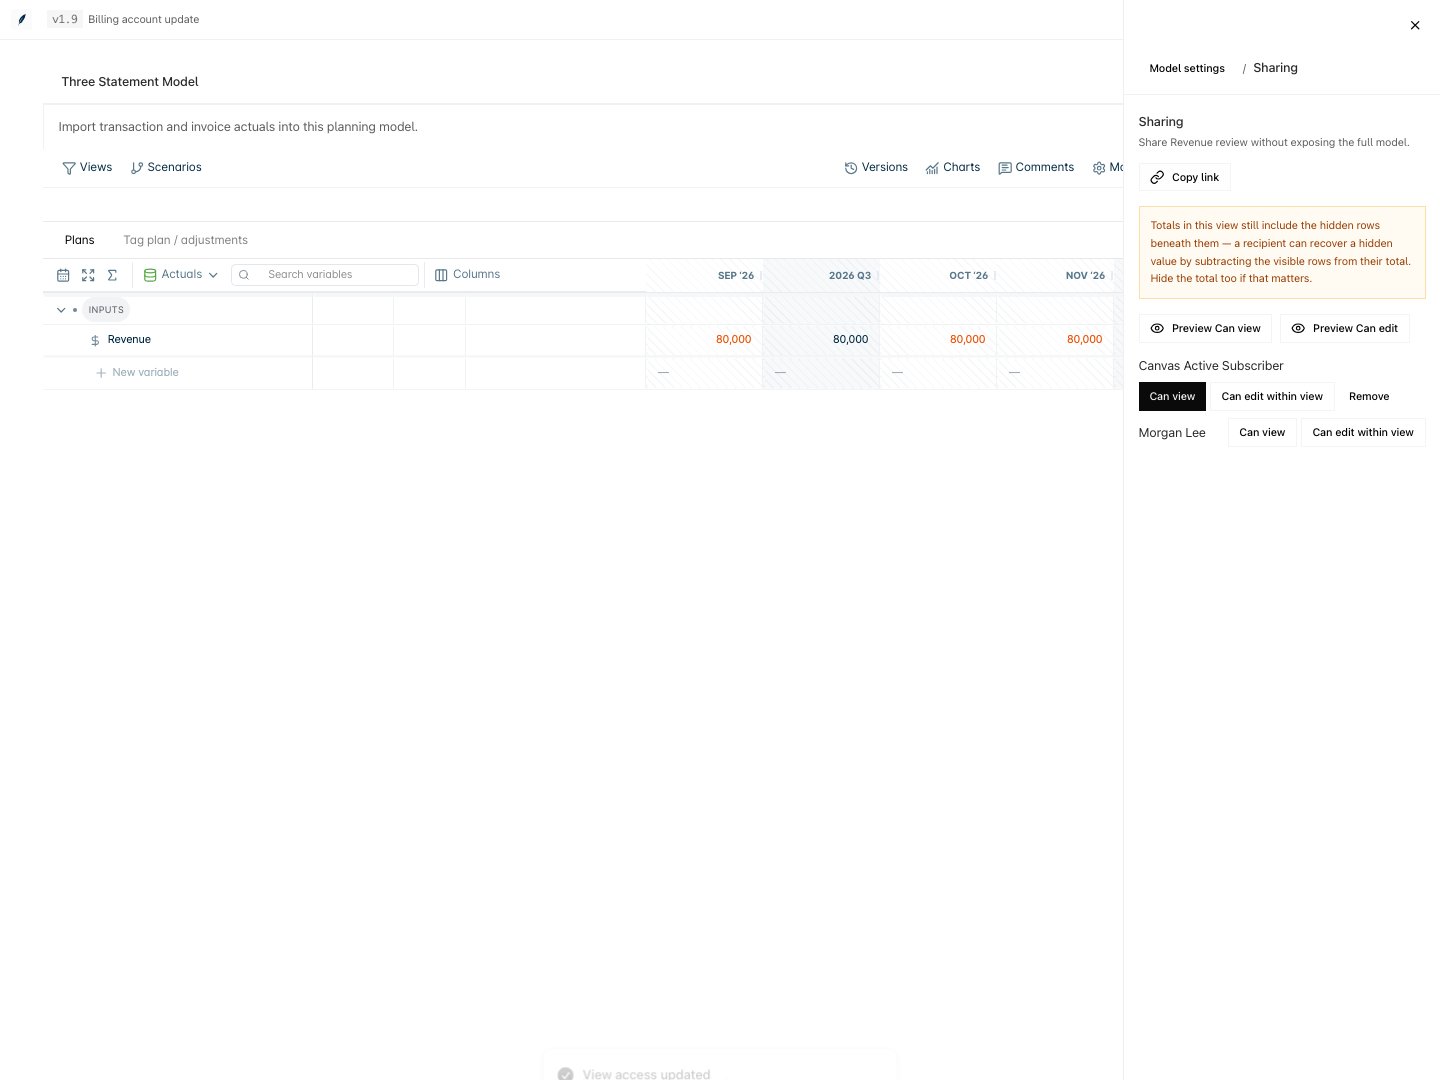This screenshot has width=1440, height=1080.
Task: Set Morgan Lee to Can edit within view
Action: pyautogui.click(x=1363, y=432)
